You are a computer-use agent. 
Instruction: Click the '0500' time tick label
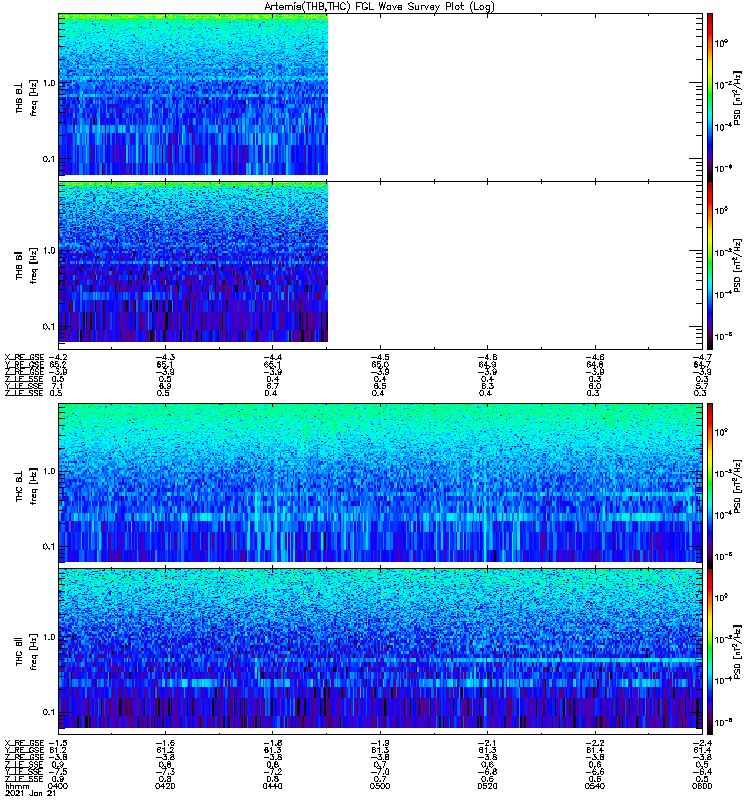pyautogui.click(x=380, y=786)
